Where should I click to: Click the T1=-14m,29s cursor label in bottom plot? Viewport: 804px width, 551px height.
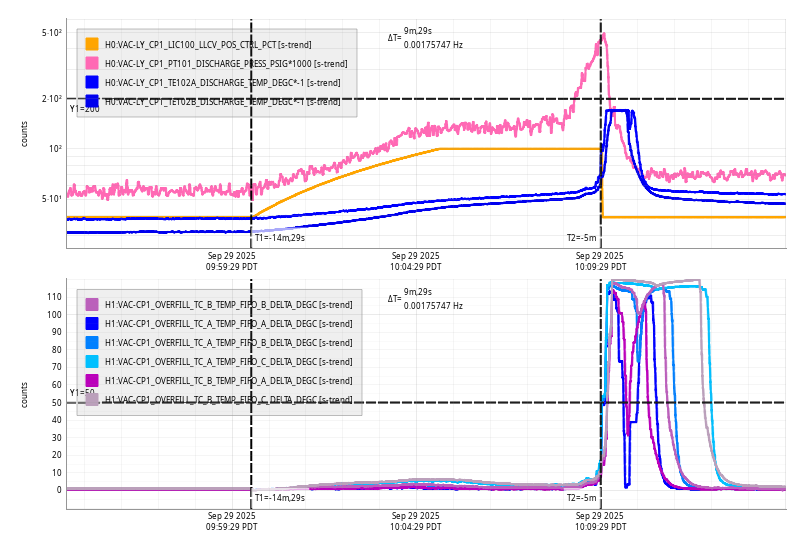[x=279, y=497]
